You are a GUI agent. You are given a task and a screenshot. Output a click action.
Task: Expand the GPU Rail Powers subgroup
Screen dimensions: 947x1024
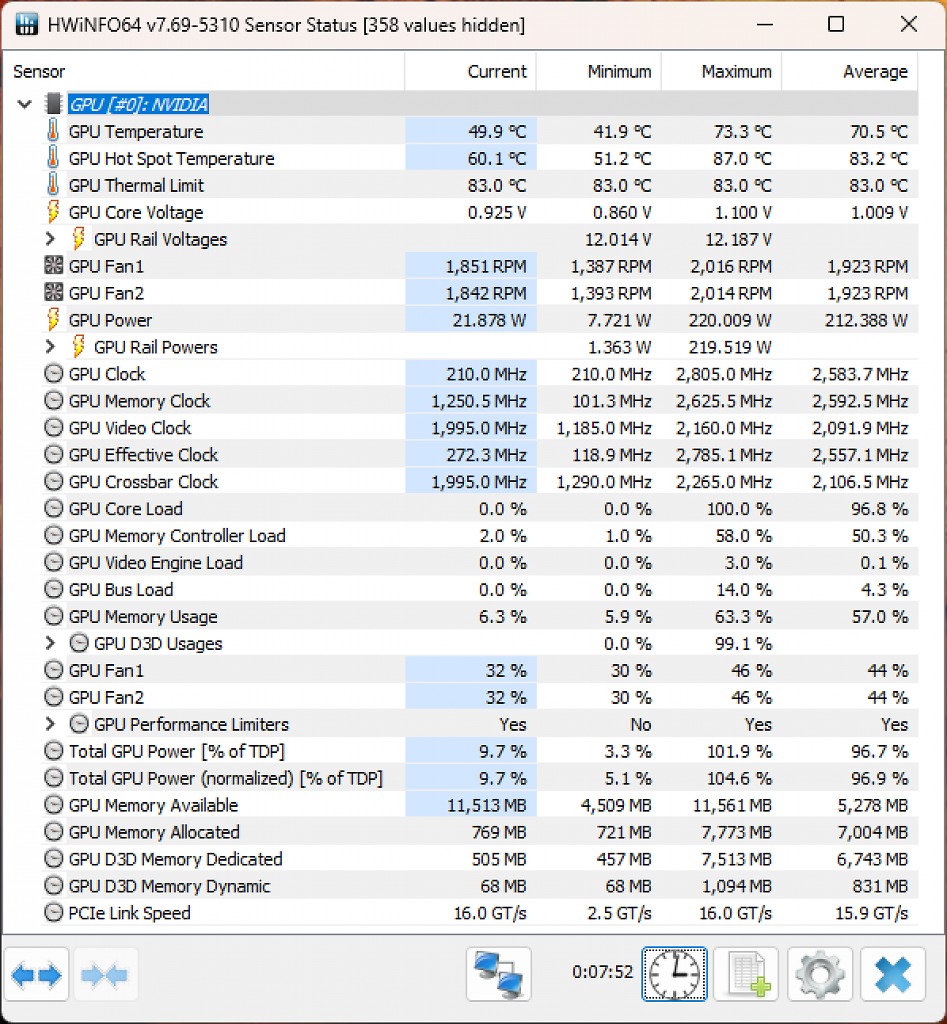point(50,347)
